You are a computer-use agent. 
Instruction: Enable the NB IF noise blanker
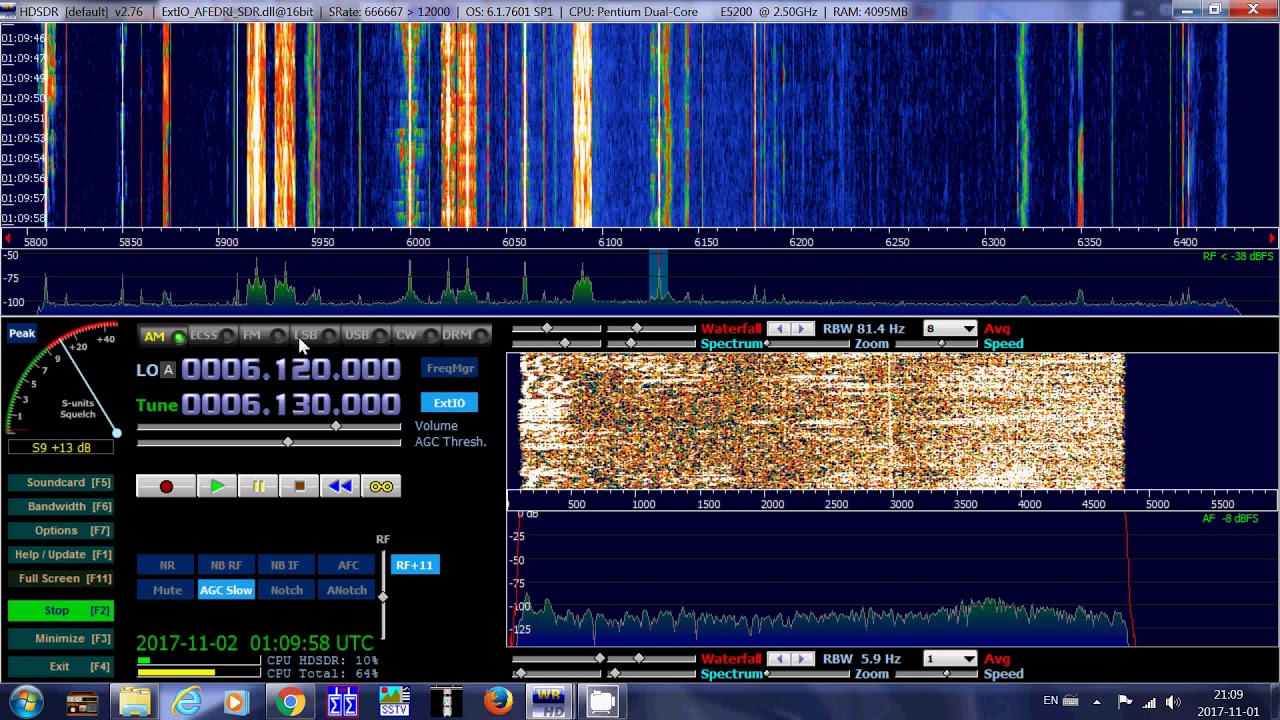pos(285,566)
